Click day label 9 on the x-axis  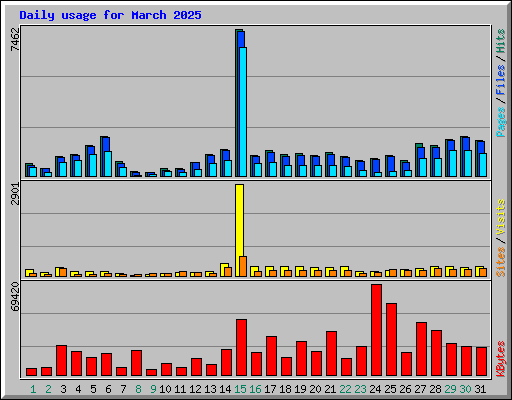point(153,389)
